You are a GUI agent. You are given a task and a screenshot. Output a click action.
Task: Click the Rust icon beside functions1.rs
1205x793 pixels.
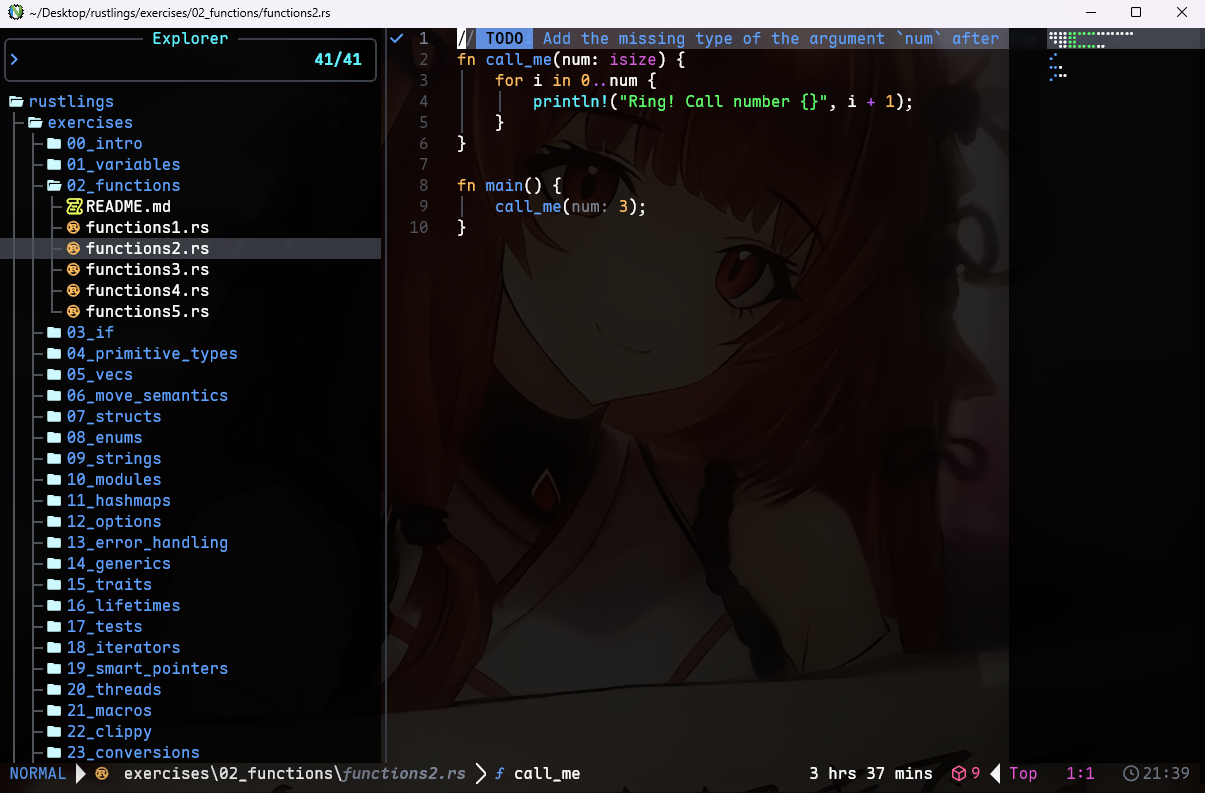pyautogui.click(x=73, y=228)
